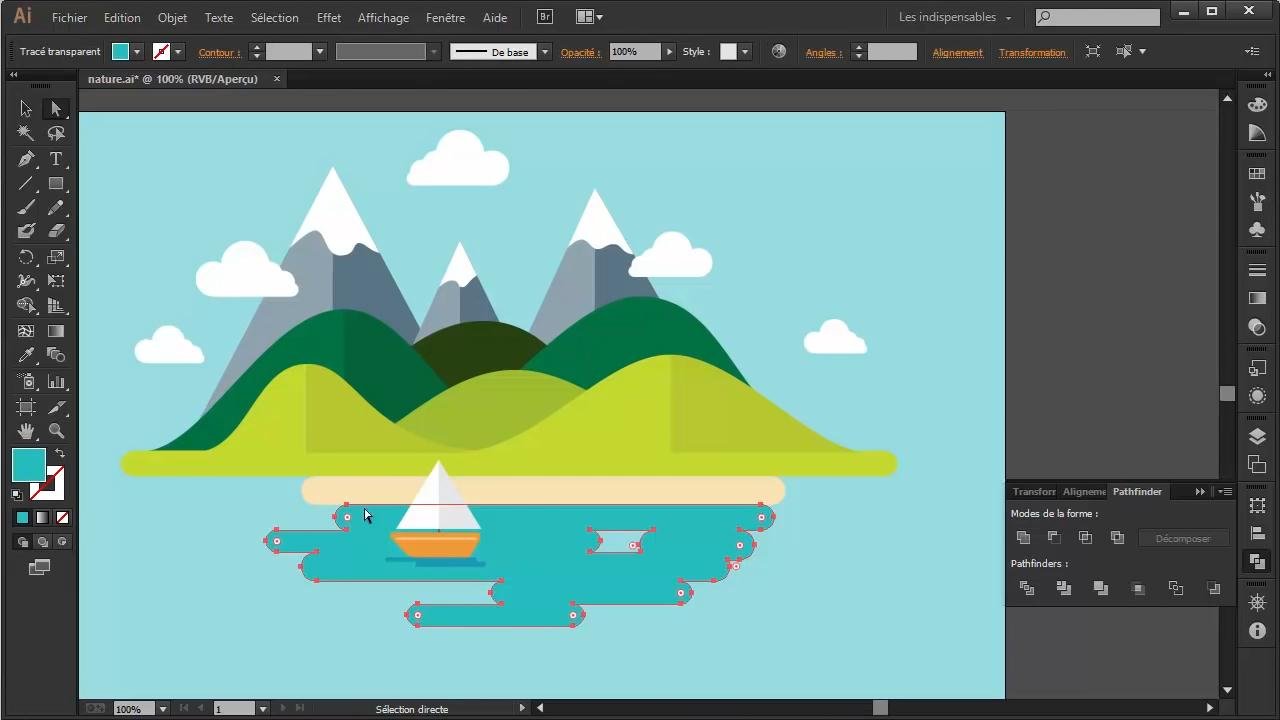Toggle the None fill mode button

(x=62, y=518)
